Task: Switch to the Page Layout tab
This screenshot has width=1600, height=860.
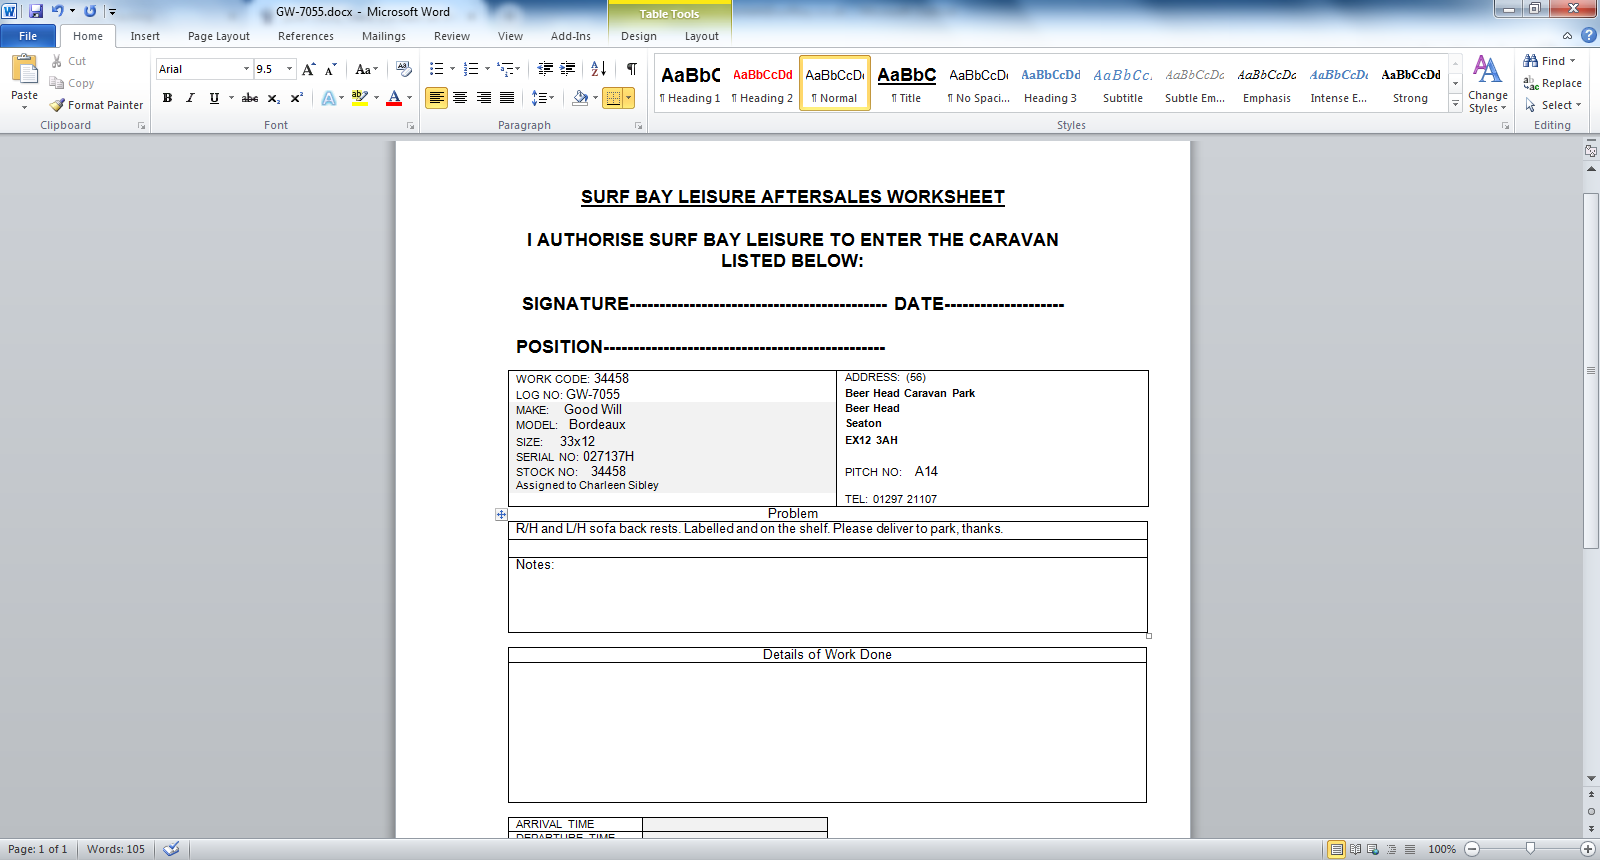Action: point(219,36)
